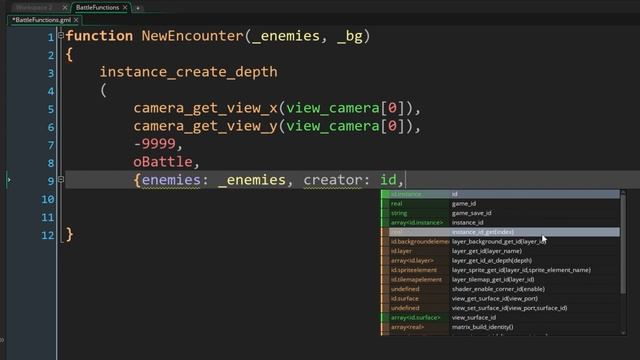This screenshot has width=640, height=360.
Task: Click 'view_camera' on line 5
Action: (x=333, y=108)
